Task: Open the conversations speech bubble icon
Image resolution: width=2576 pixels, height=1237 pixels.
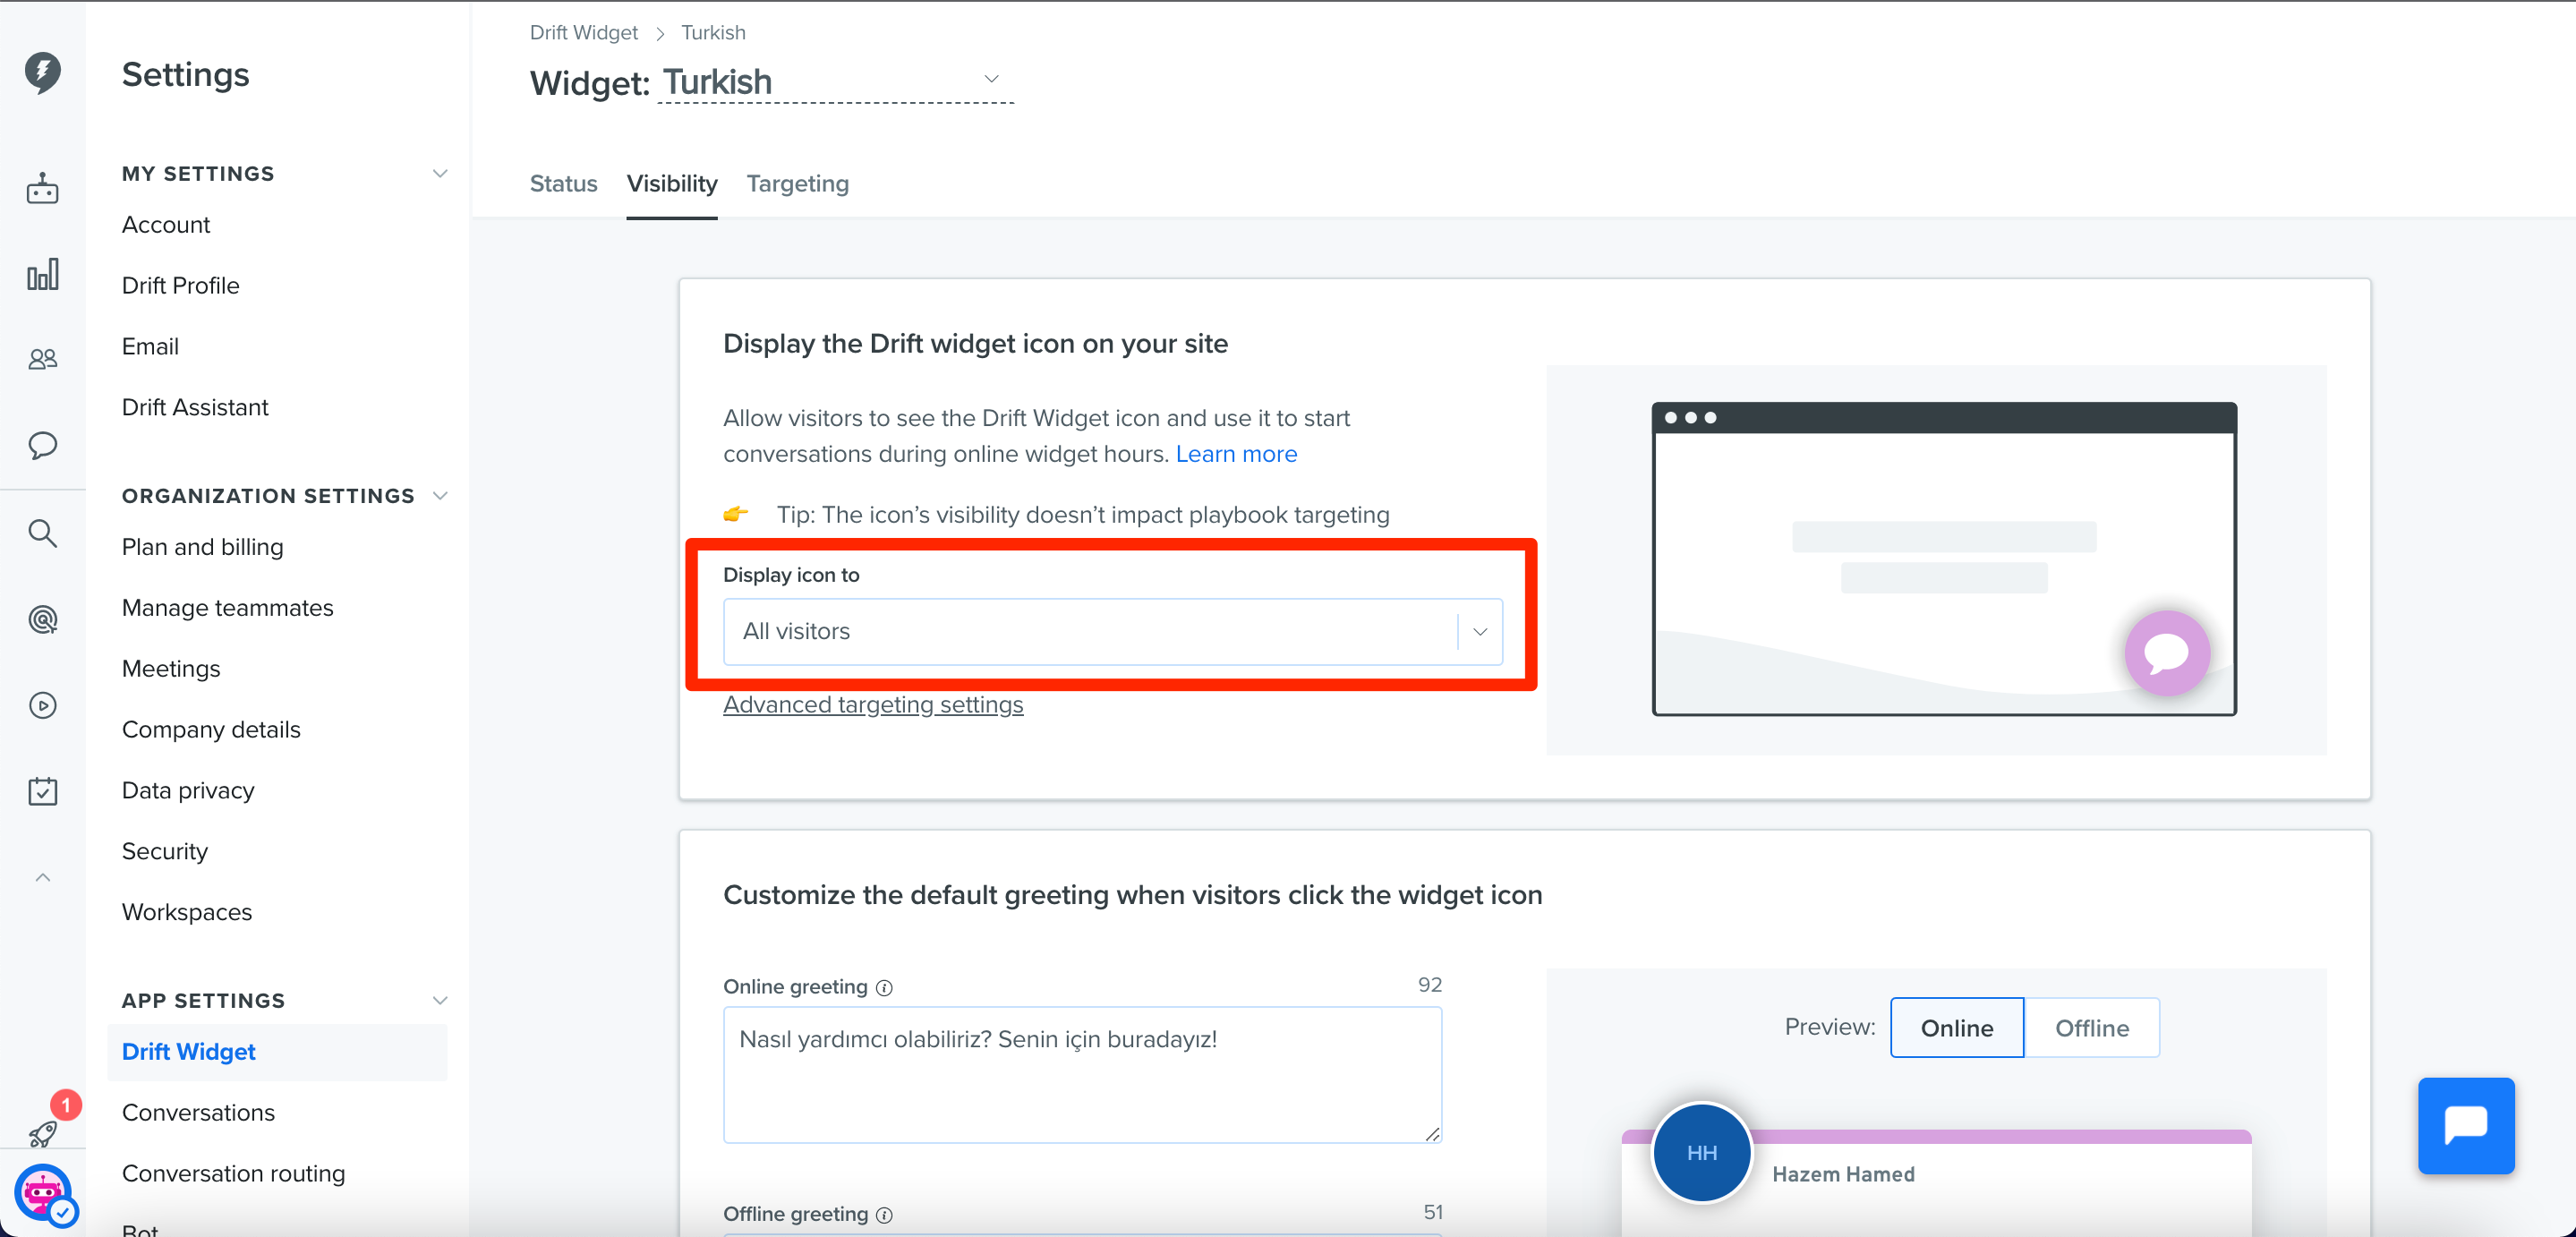Action: point(42,445)
